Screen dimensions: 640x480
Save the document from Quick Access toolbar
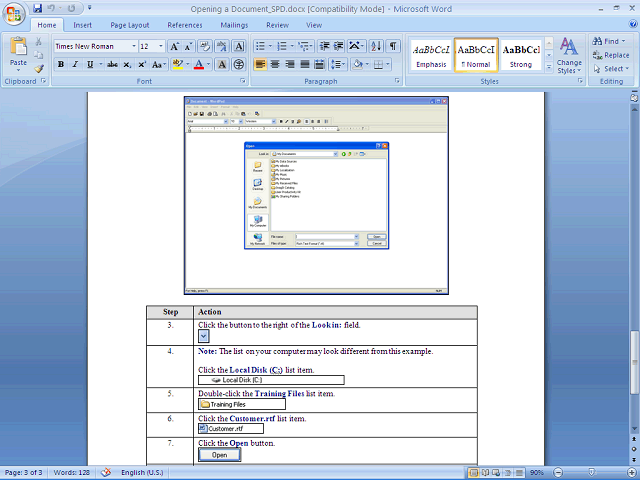point(38,8)
